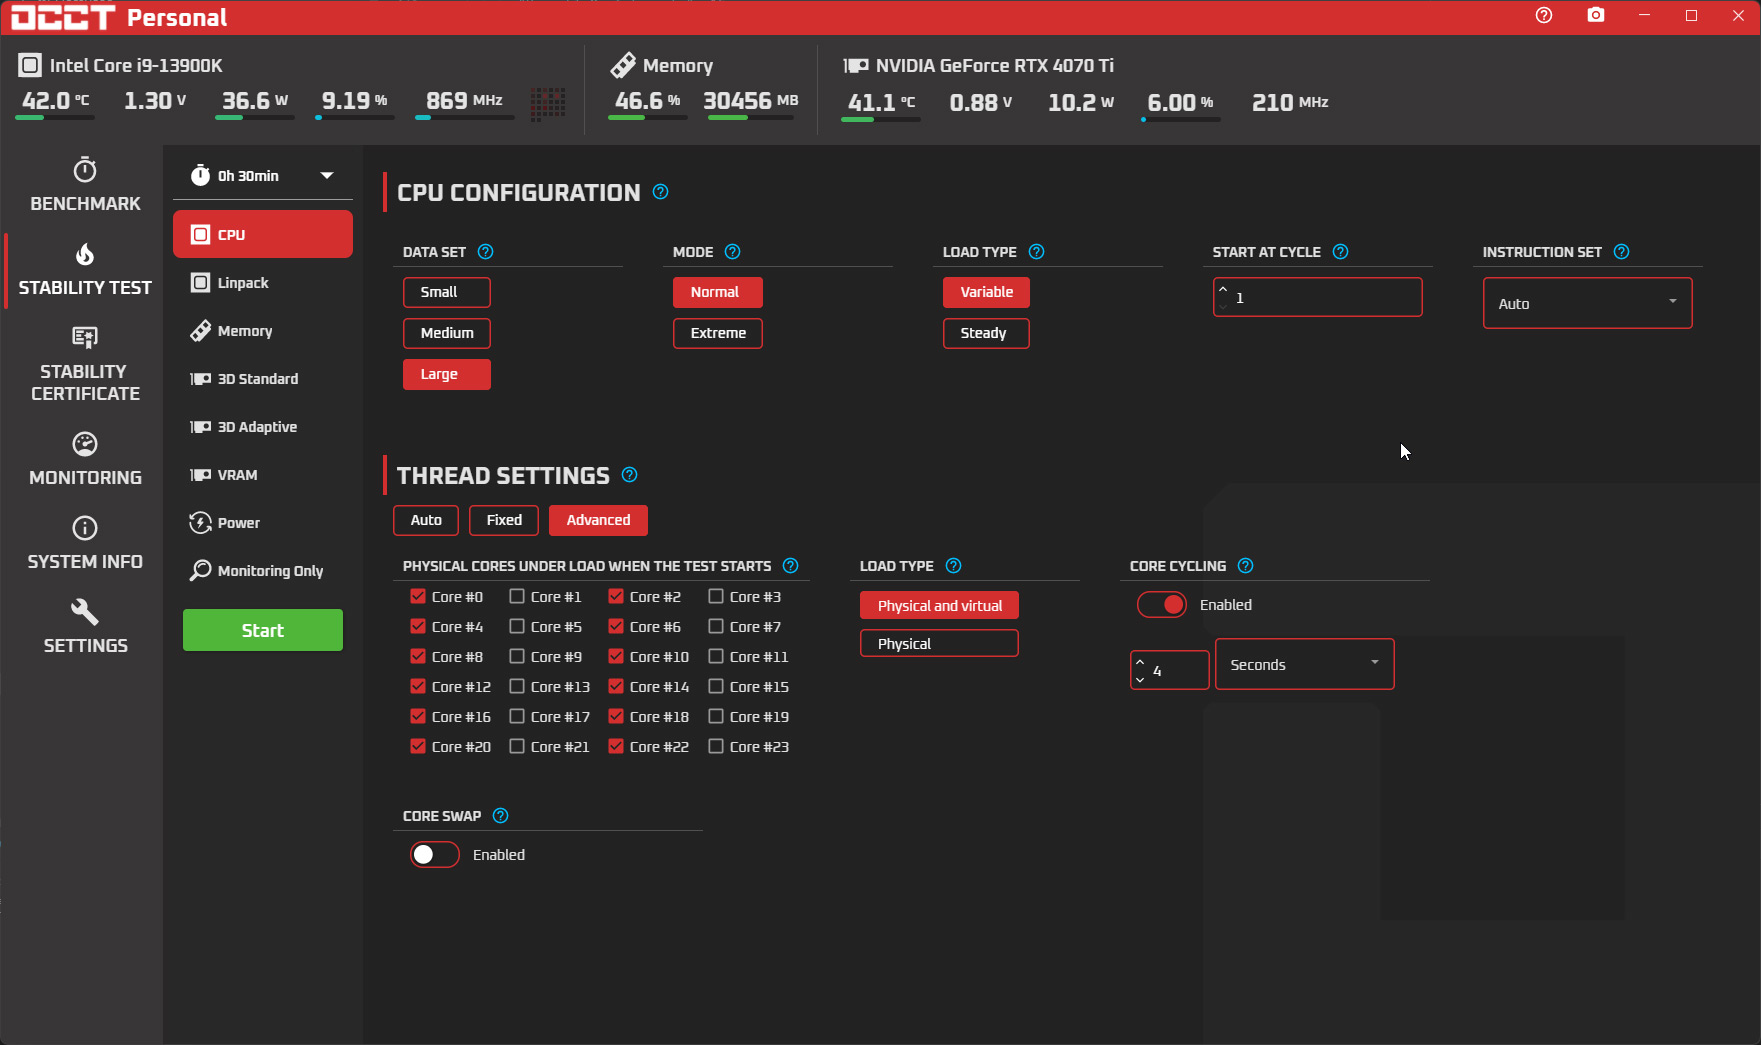Screen dimensions: 1761x1045
Task: Uncheck the Core #22 checkbox
Action: tap(616, 747)
